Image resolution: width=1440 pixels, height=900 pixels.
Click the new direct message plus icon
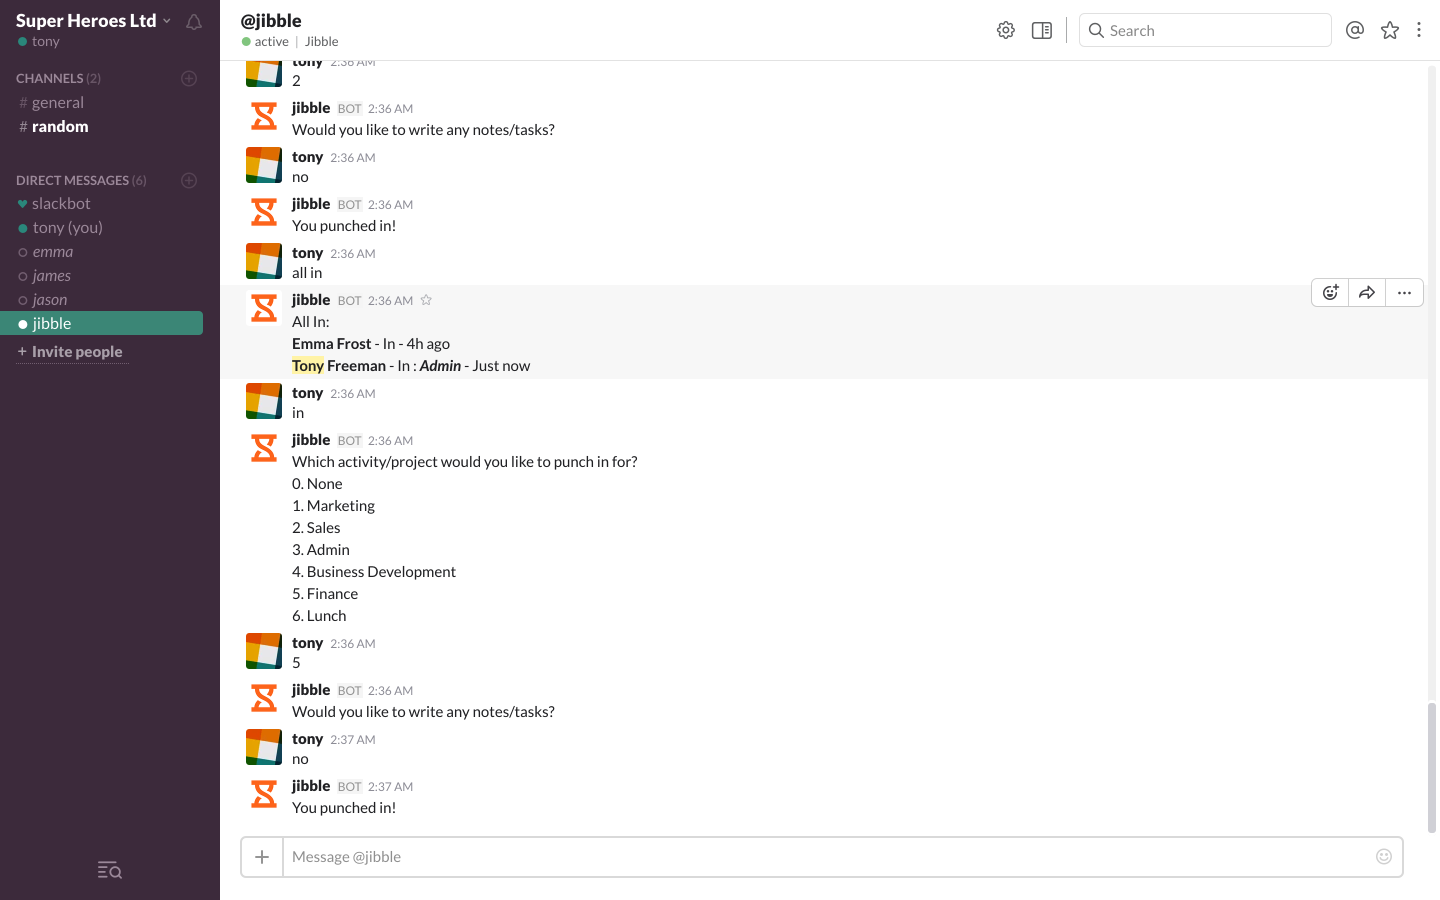[x=189, y=180]
